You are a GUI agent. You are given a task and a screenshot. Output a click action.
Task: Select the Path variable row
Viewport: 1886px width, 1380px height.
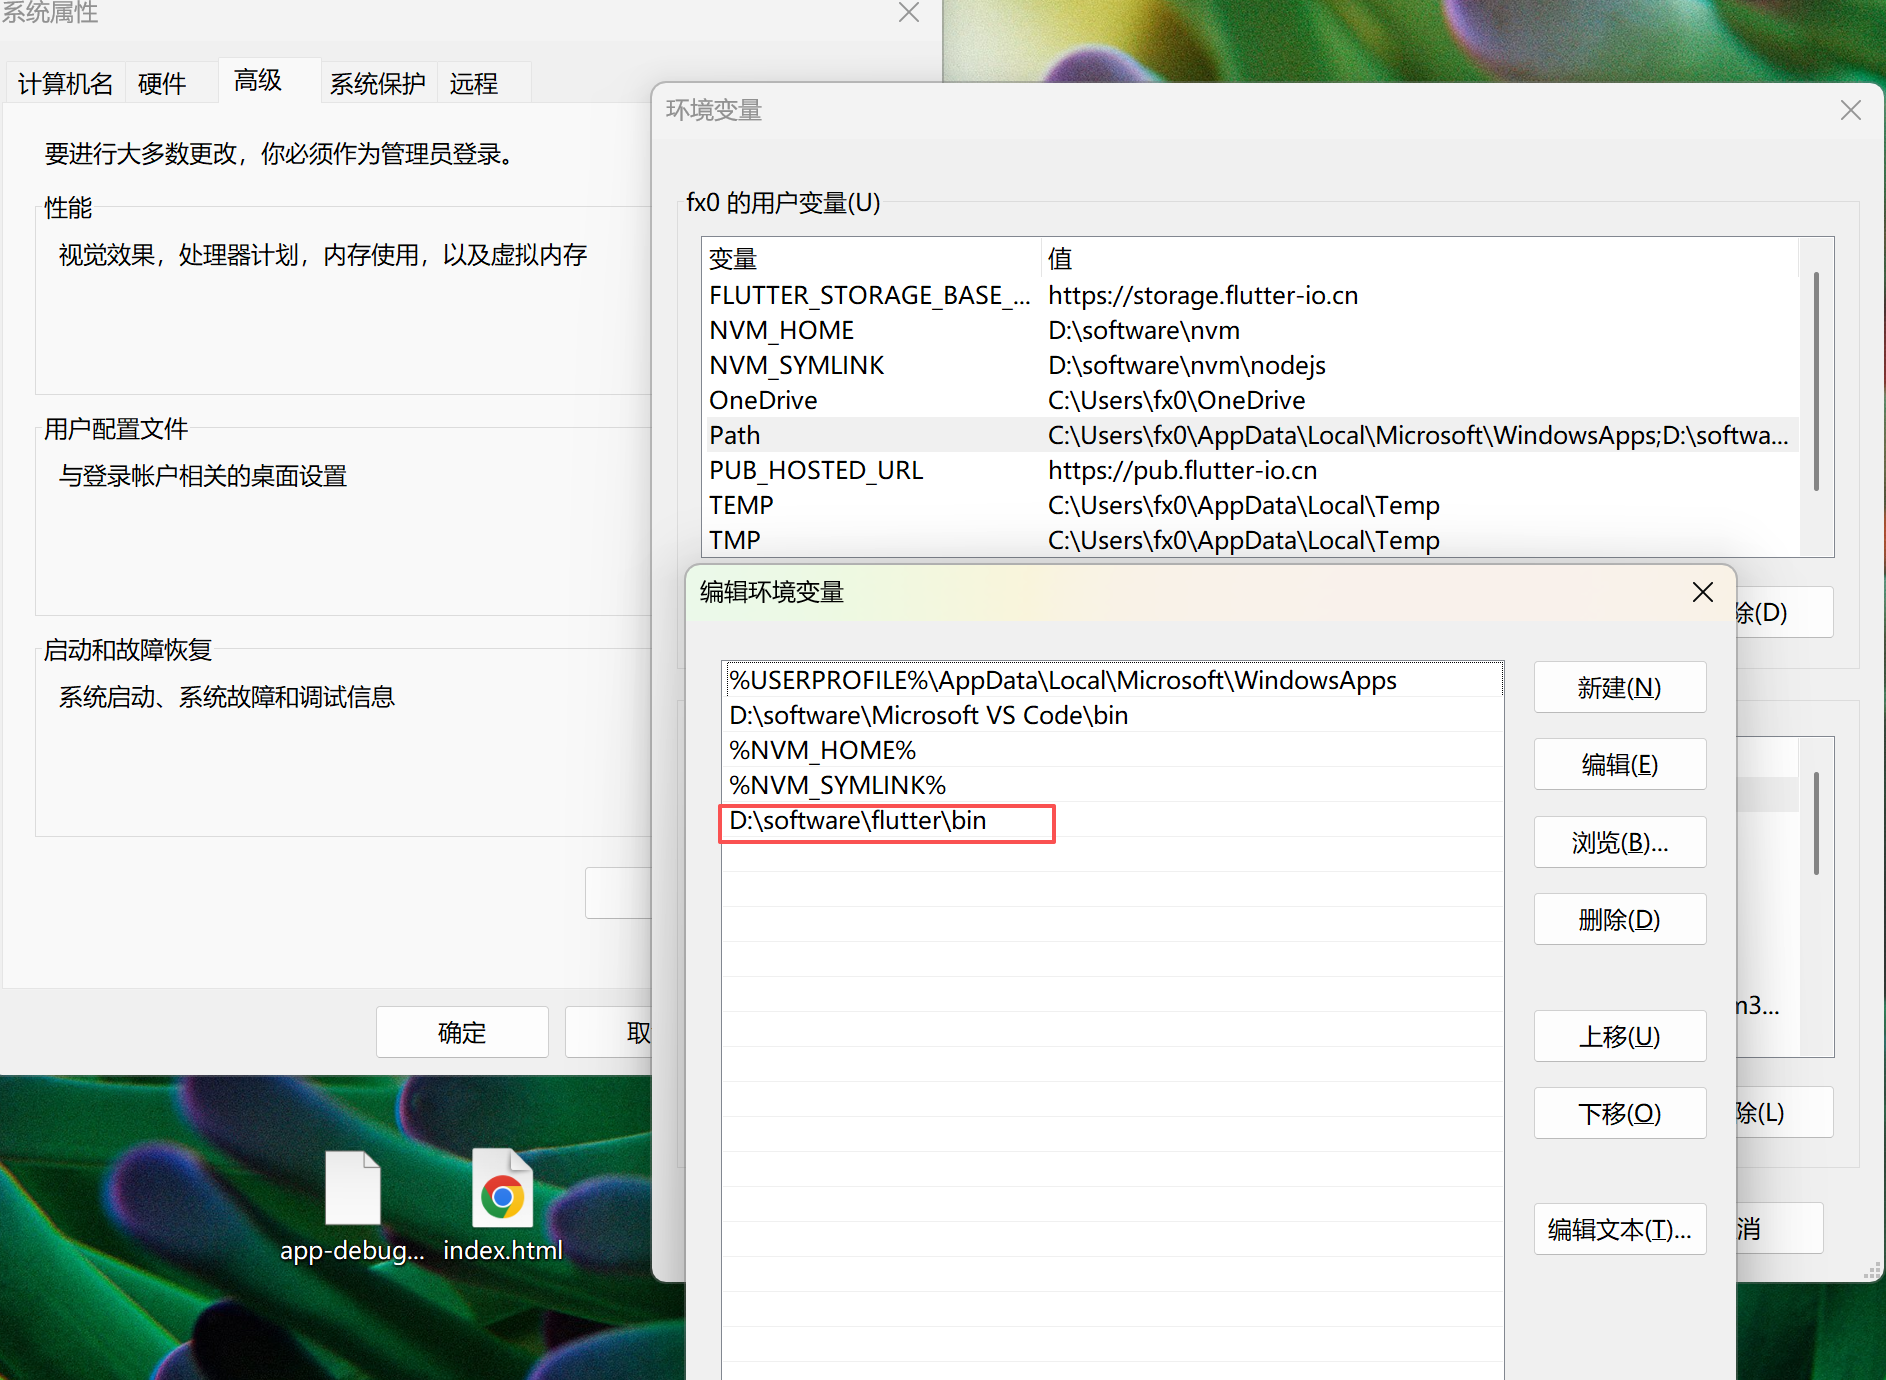[900, 435]
